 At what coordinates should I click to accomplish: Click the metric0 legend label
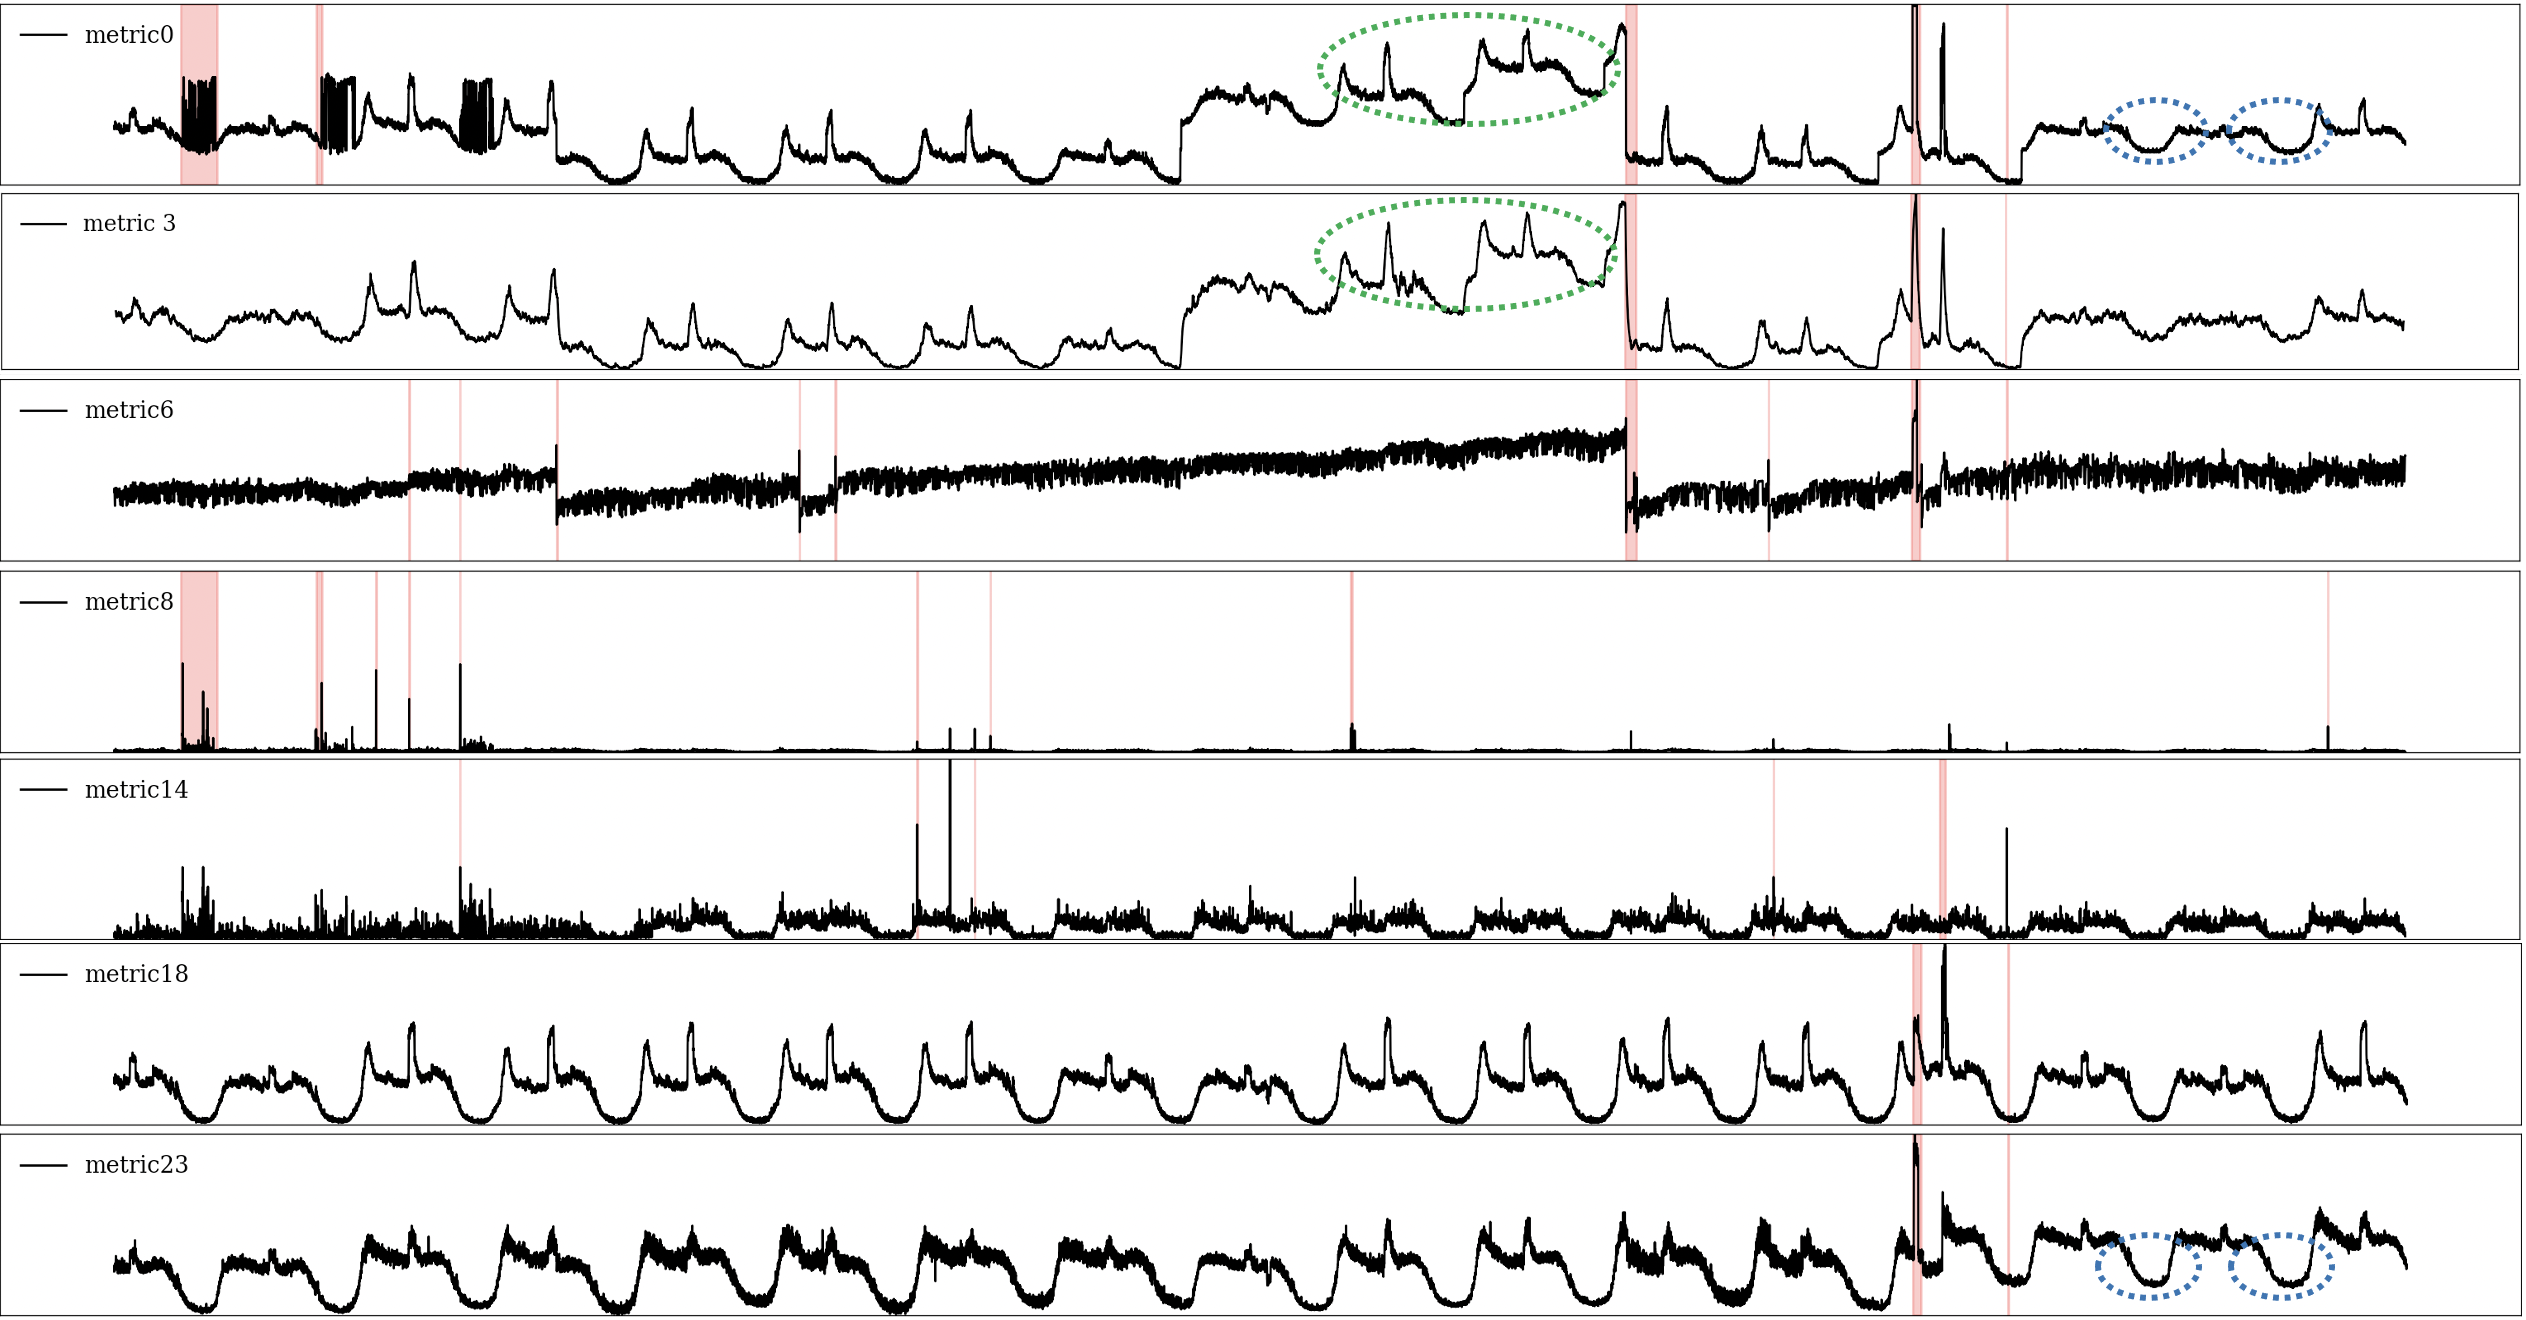point(128,35)
